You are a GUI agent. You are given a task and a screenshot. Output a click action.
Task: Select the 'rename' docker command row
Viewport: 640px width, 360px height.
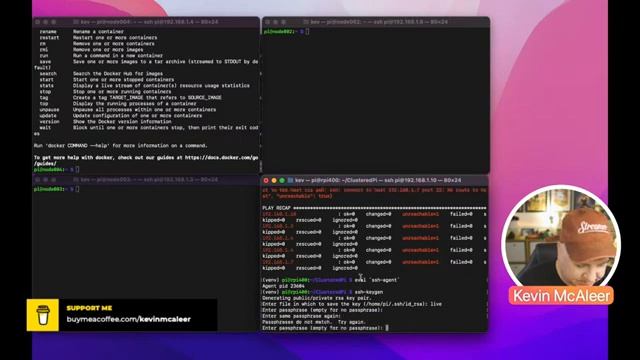coord(82,31)
